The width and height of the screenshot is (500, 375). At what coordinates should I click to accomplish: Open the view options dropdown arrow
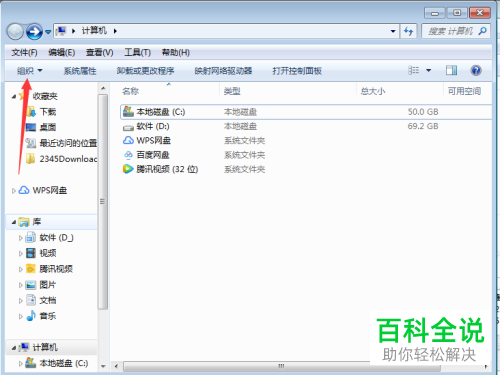click(x=429, y=70)
